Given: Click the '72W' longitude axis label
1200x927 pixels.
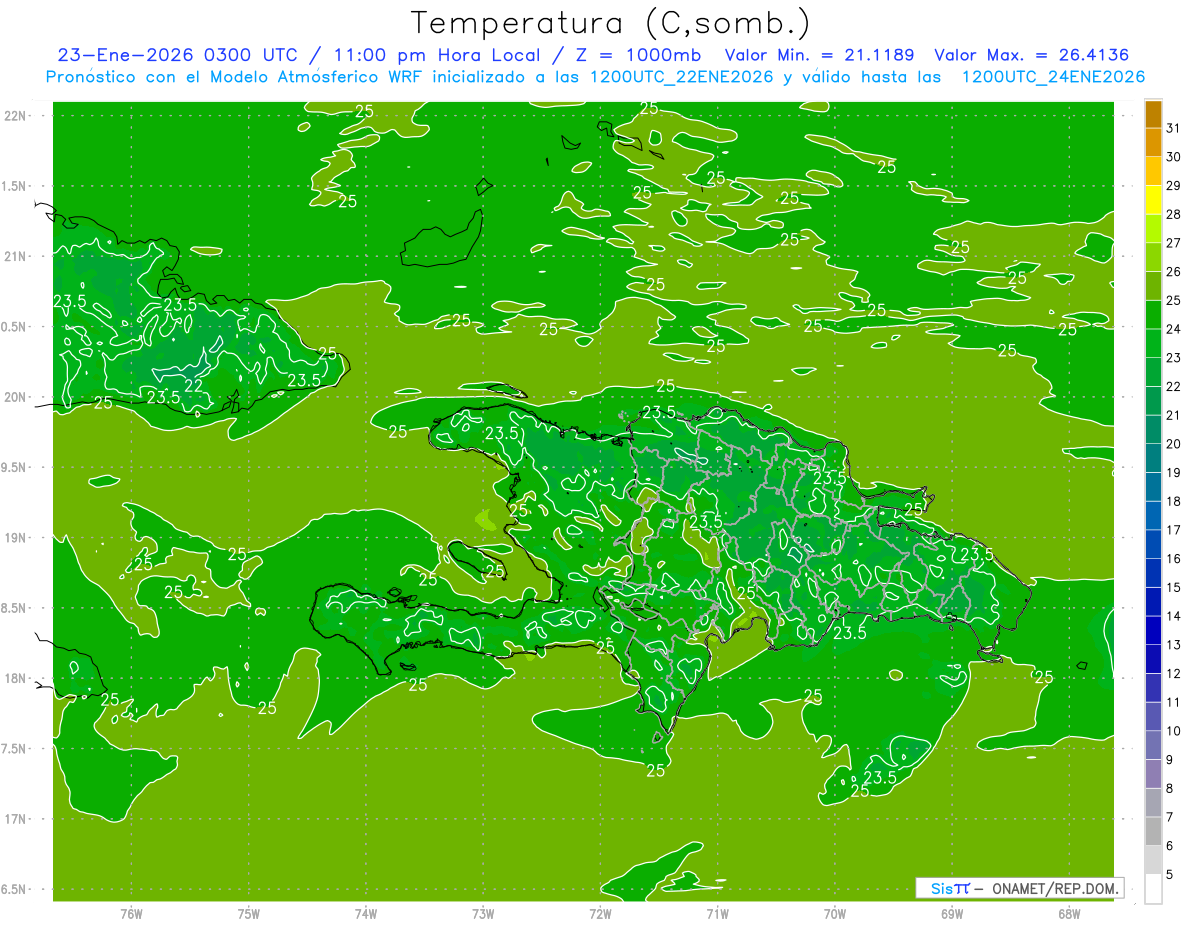Looking at the screenshot, I should pyautogui.click(x=600, y=914).
